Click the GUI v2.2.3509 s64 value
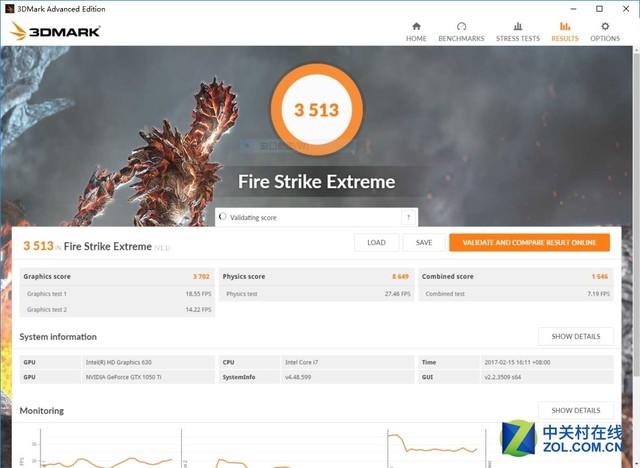 (x=502, y=377)
